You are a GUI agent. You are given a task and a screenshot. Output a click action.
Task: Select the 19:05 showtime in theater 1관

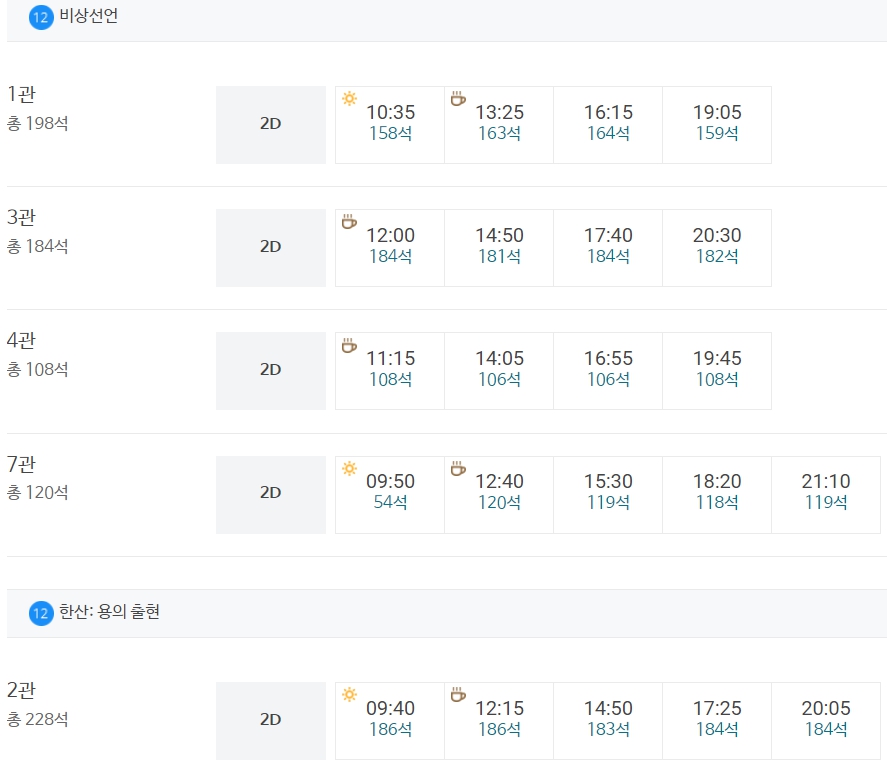[716, 124]
